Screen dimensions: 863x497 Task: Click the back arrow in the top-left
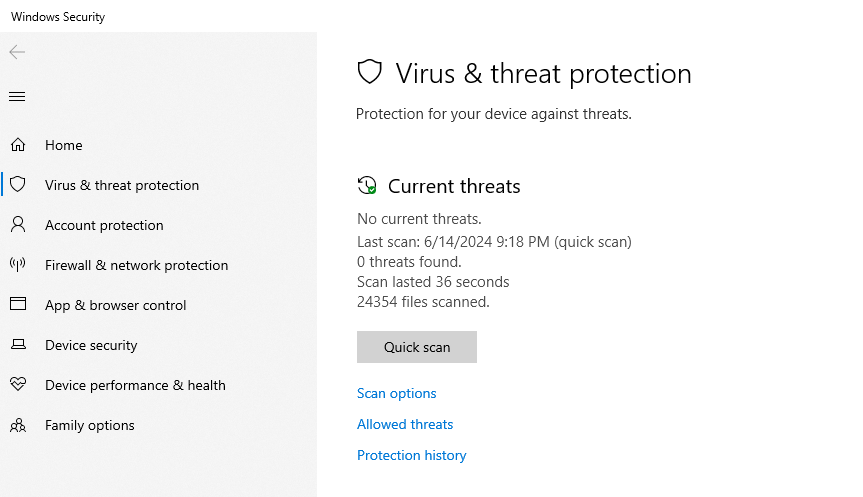point(17,52)
